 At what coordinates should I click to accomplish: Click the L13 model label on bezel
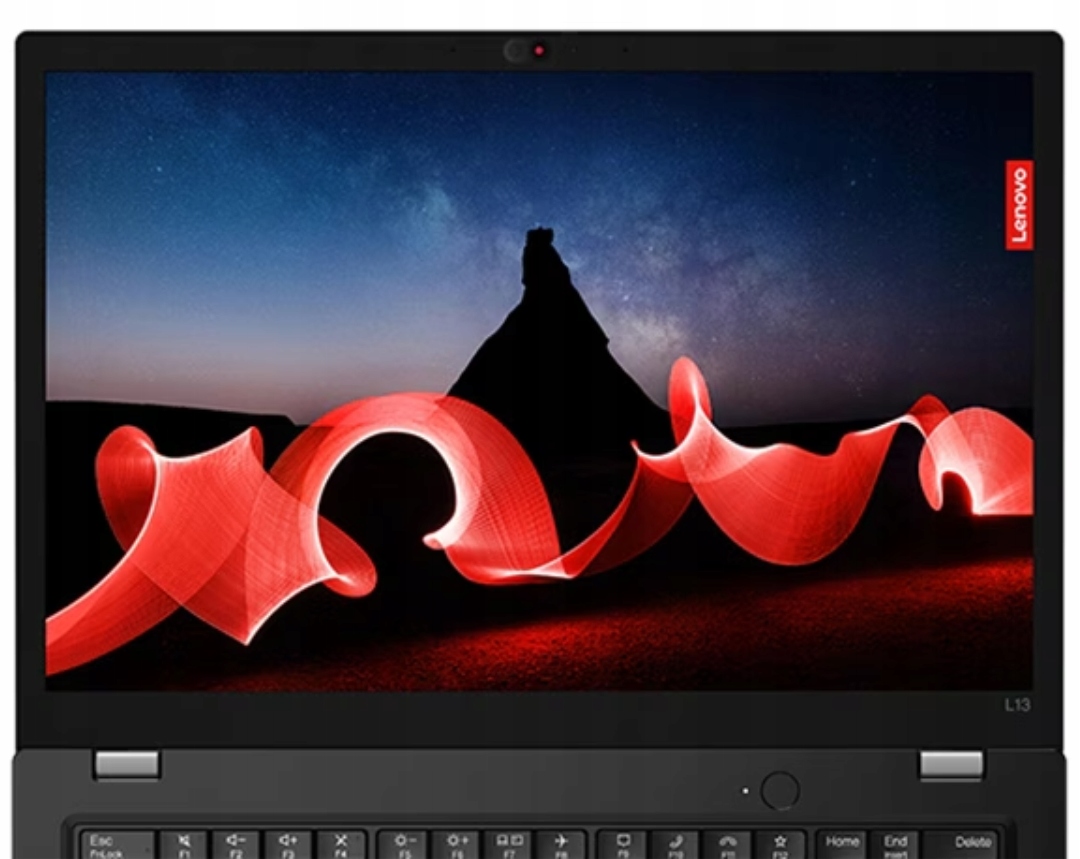coord(1017,705)
